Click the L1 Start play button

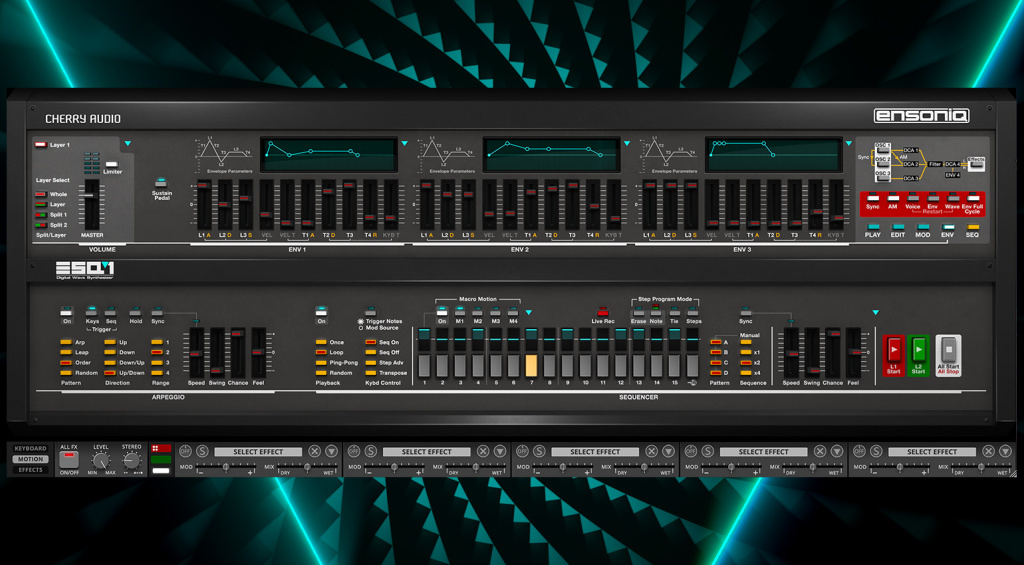click(x=893, y=350)
